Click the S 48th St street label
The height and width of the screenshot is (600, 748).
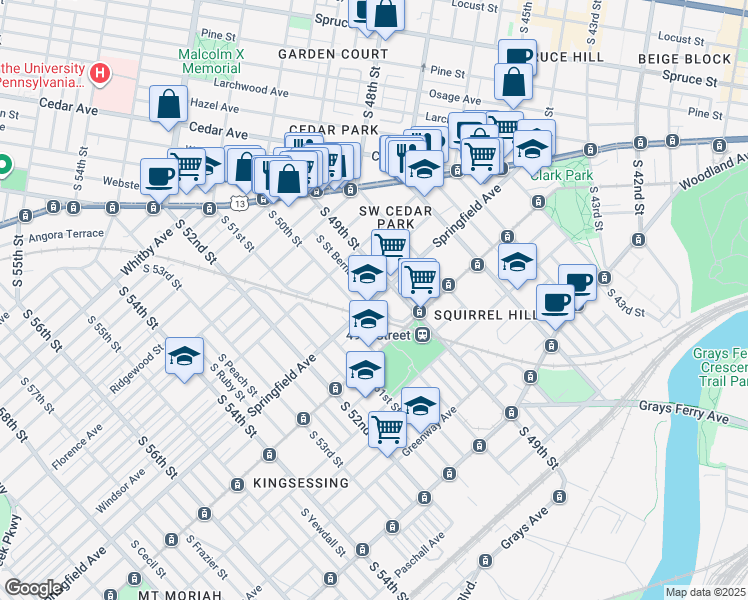372,93
